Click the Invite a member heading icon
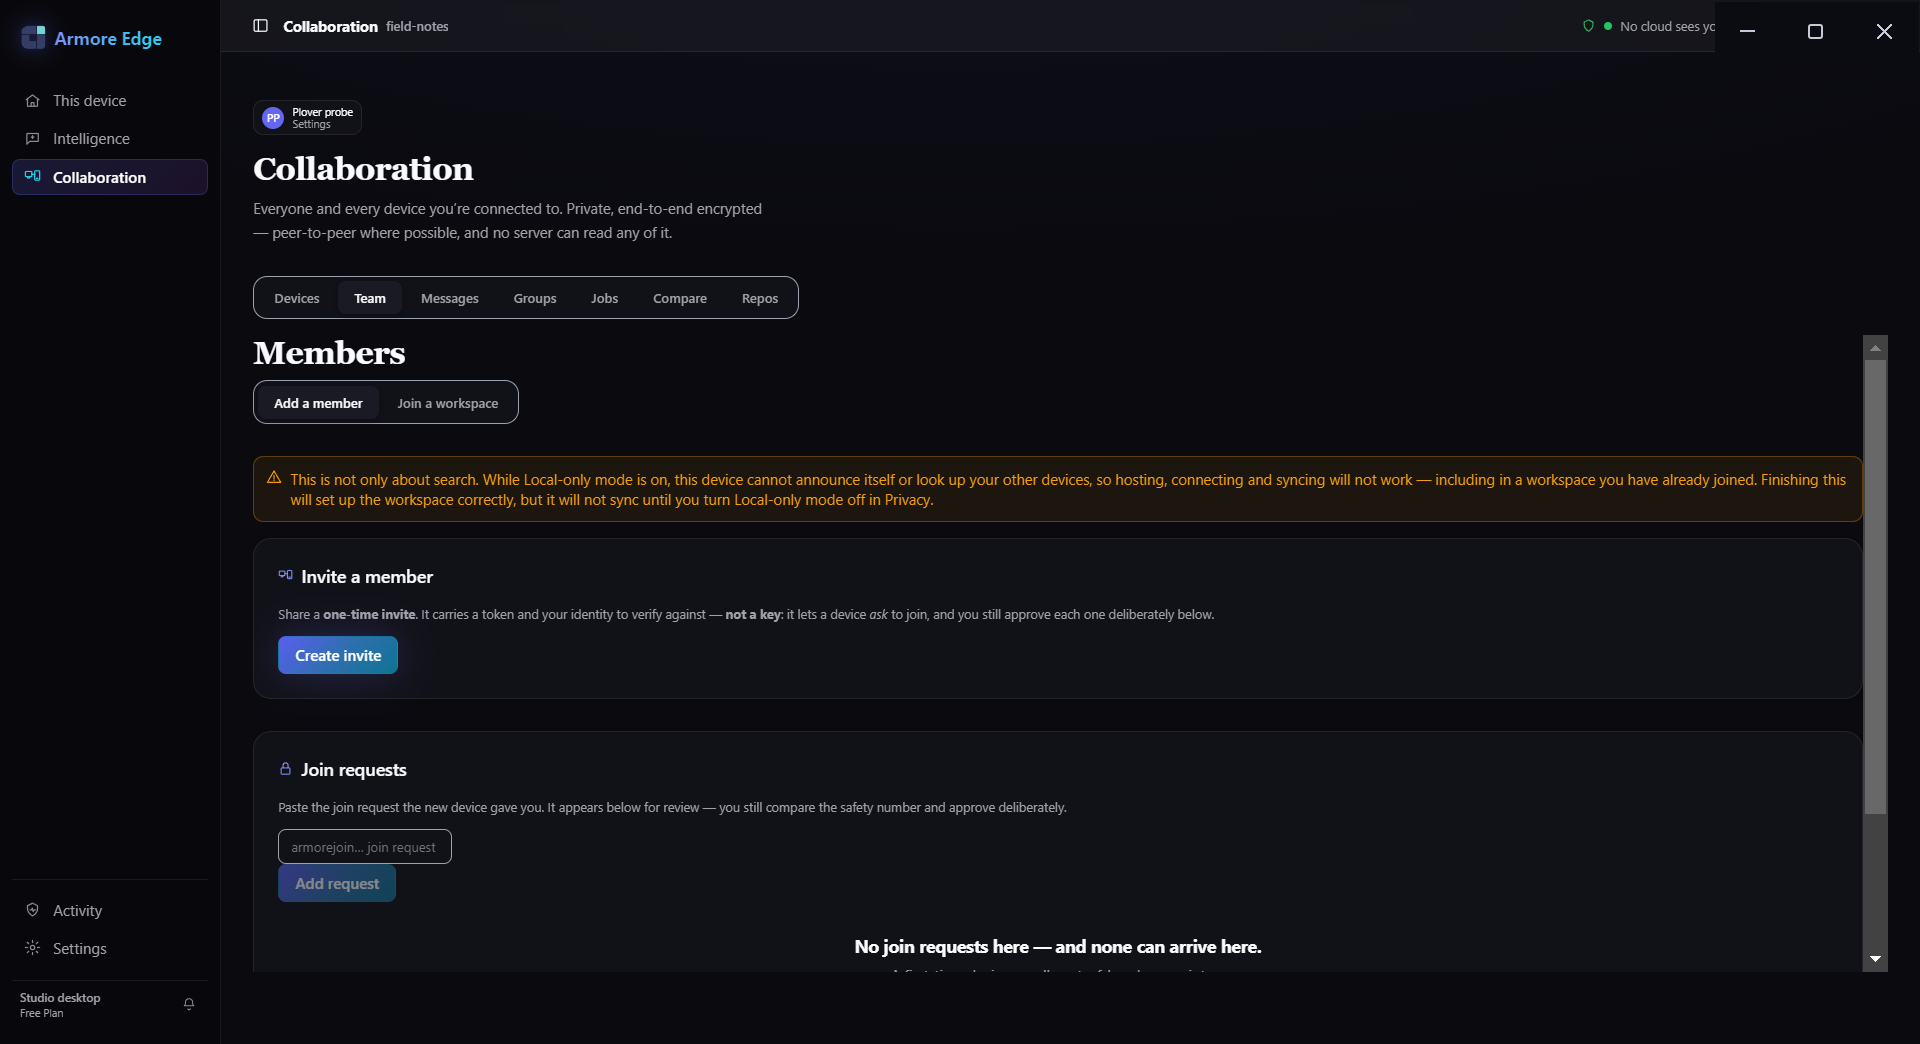 (285, 575)
